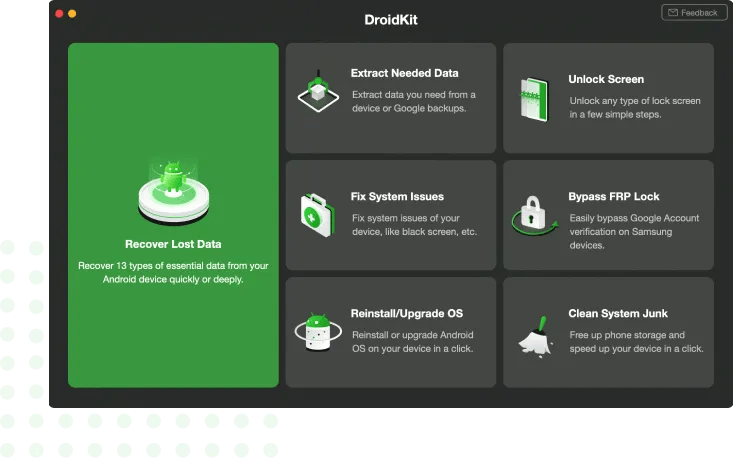Screen dimensions: 733x458
Task: Click the Clean System Junk broom icon
Action: (536, 337)
